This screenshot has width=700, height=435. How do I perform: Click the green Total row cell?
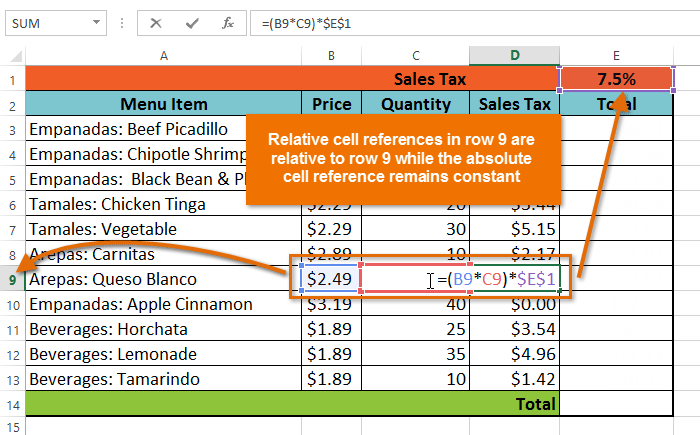[292, 404]
